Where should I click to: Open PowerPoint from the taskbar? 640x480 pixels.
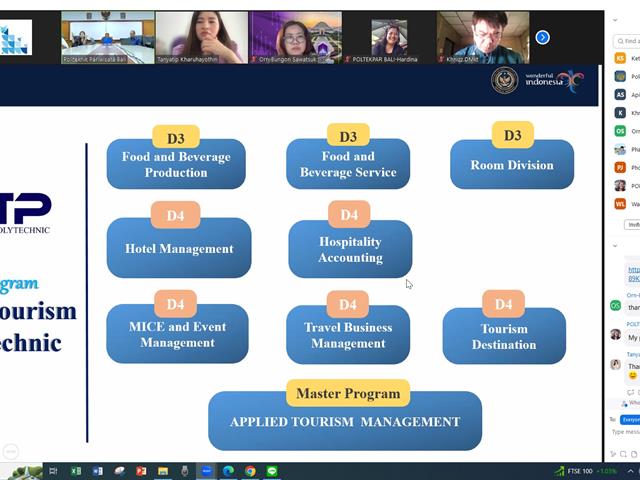141,471
